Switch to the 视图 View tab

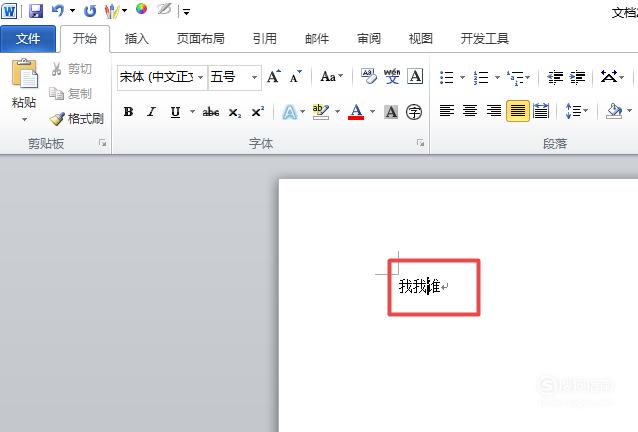(420, 39)
